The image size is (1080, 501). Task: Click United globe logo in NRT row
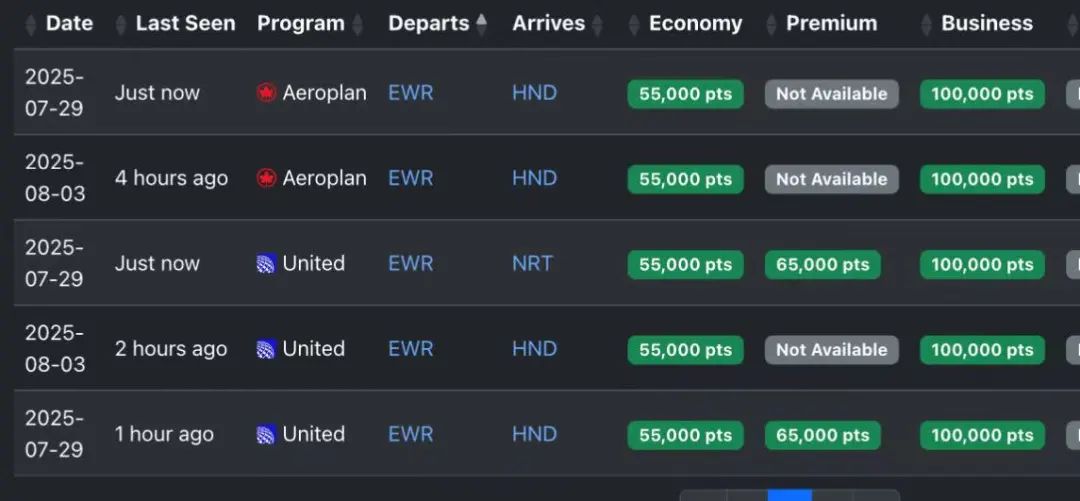(x=266, y=264)
